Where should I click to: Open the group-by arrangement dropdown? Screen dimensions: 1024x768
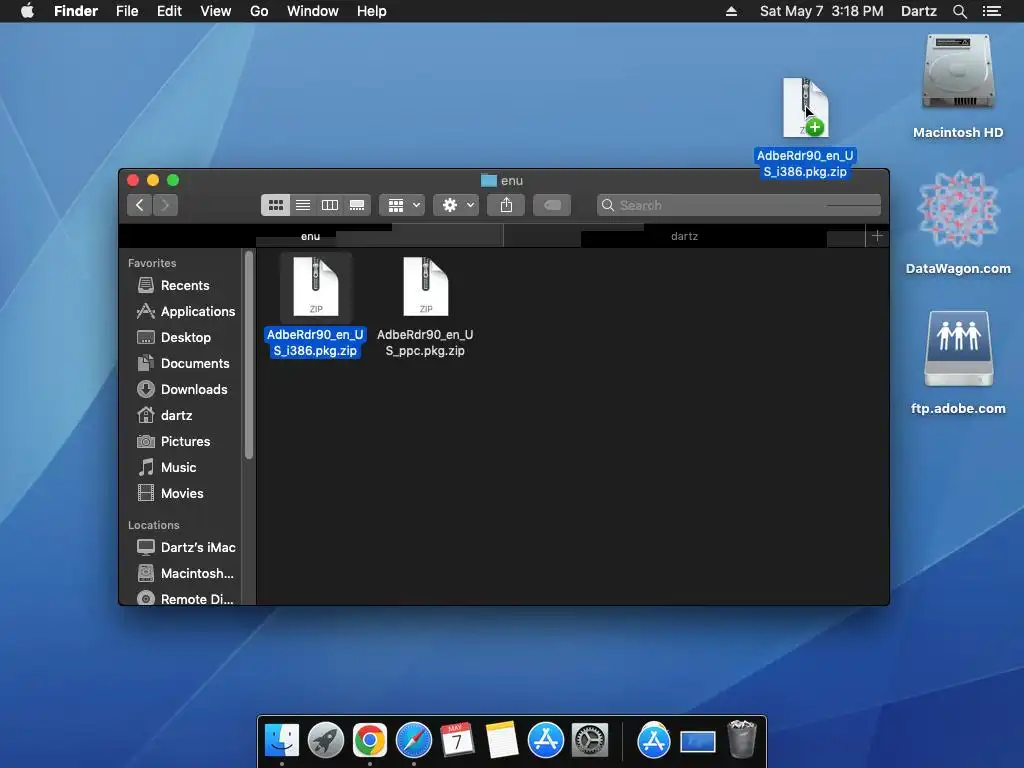(402, 205)
